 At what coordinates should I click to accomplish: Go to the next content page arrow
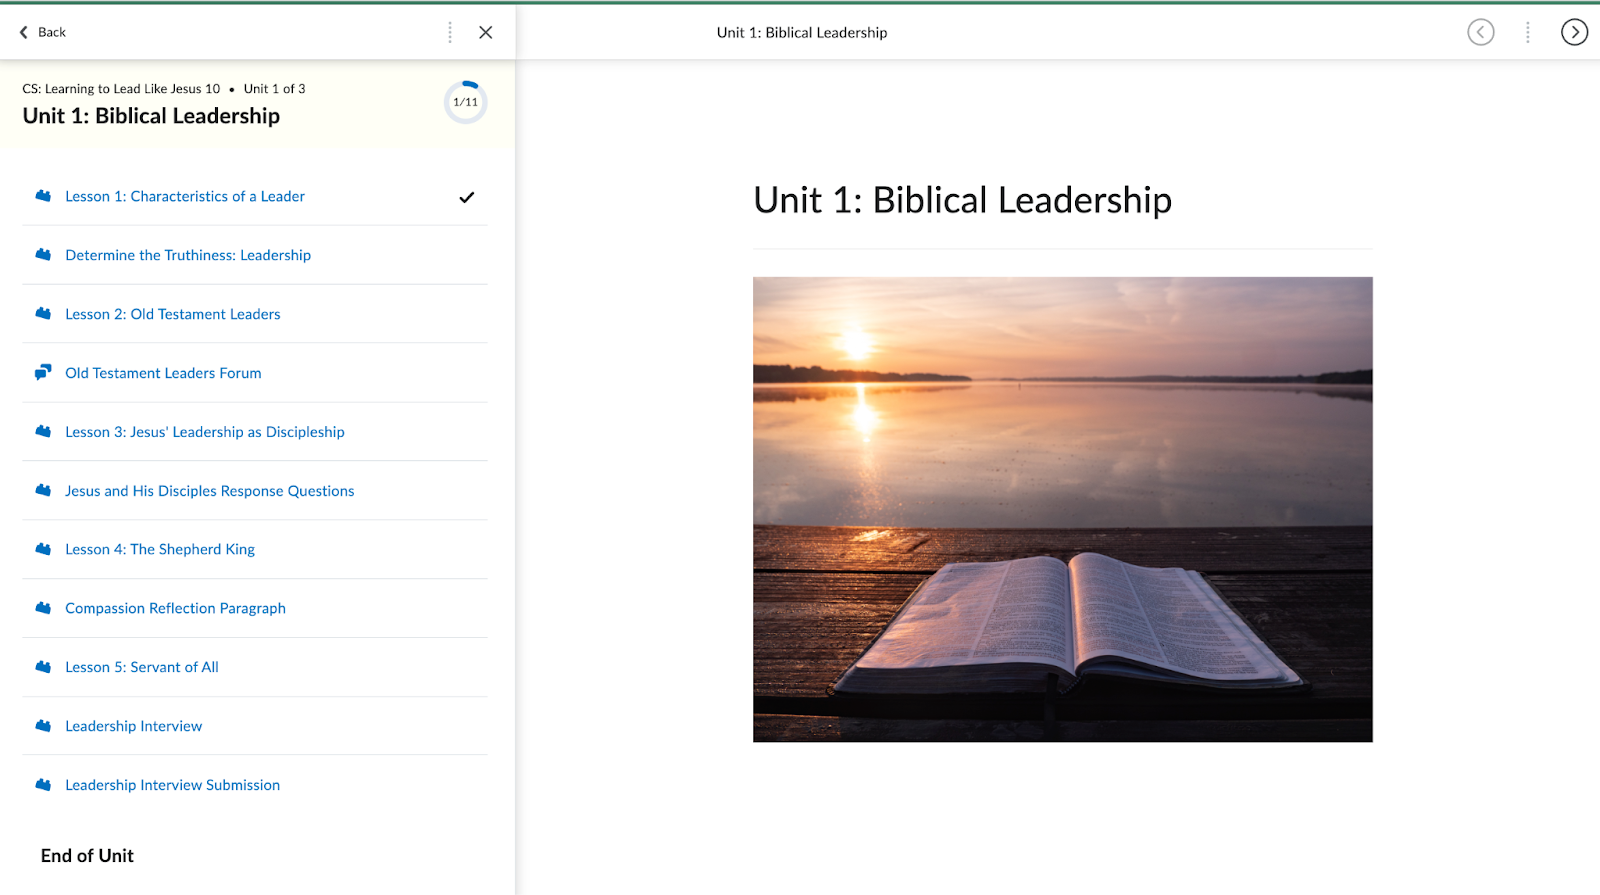1574,32
